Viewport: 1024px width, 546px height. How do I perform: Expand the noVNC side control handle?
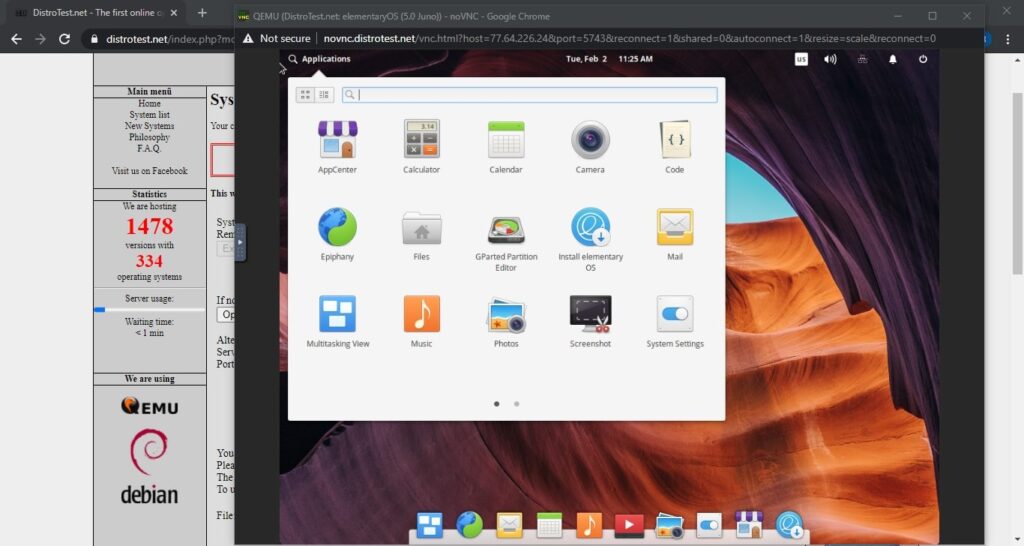point(240,242)
